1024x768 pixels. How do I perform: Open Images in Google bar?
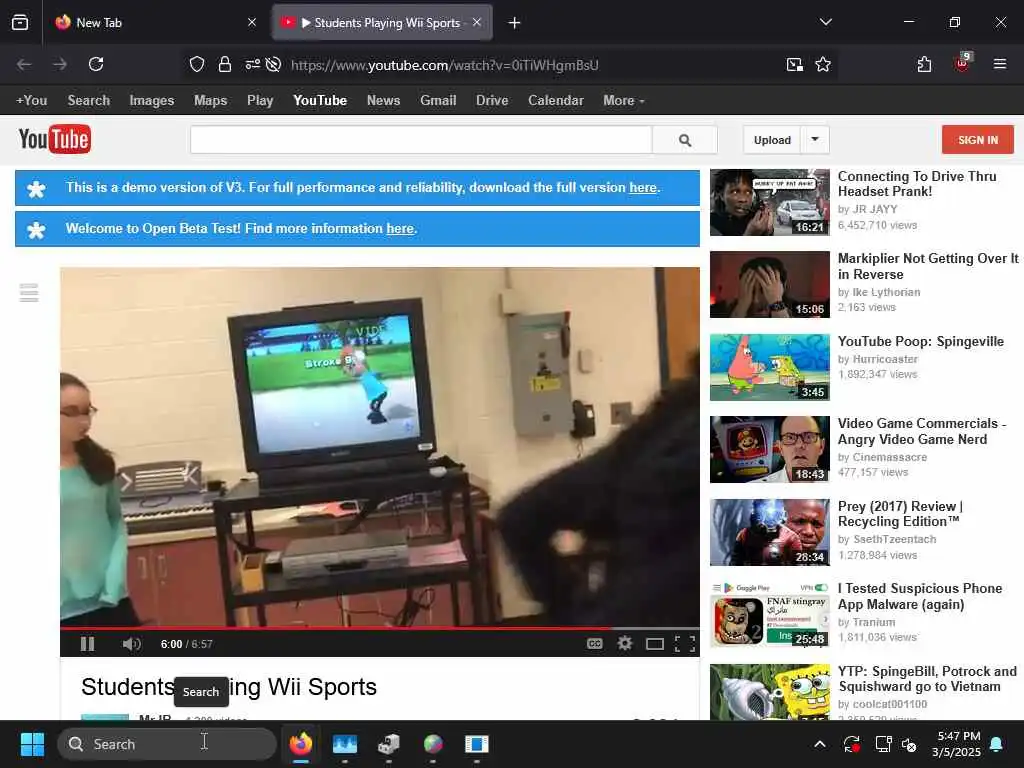pos(152,101)
